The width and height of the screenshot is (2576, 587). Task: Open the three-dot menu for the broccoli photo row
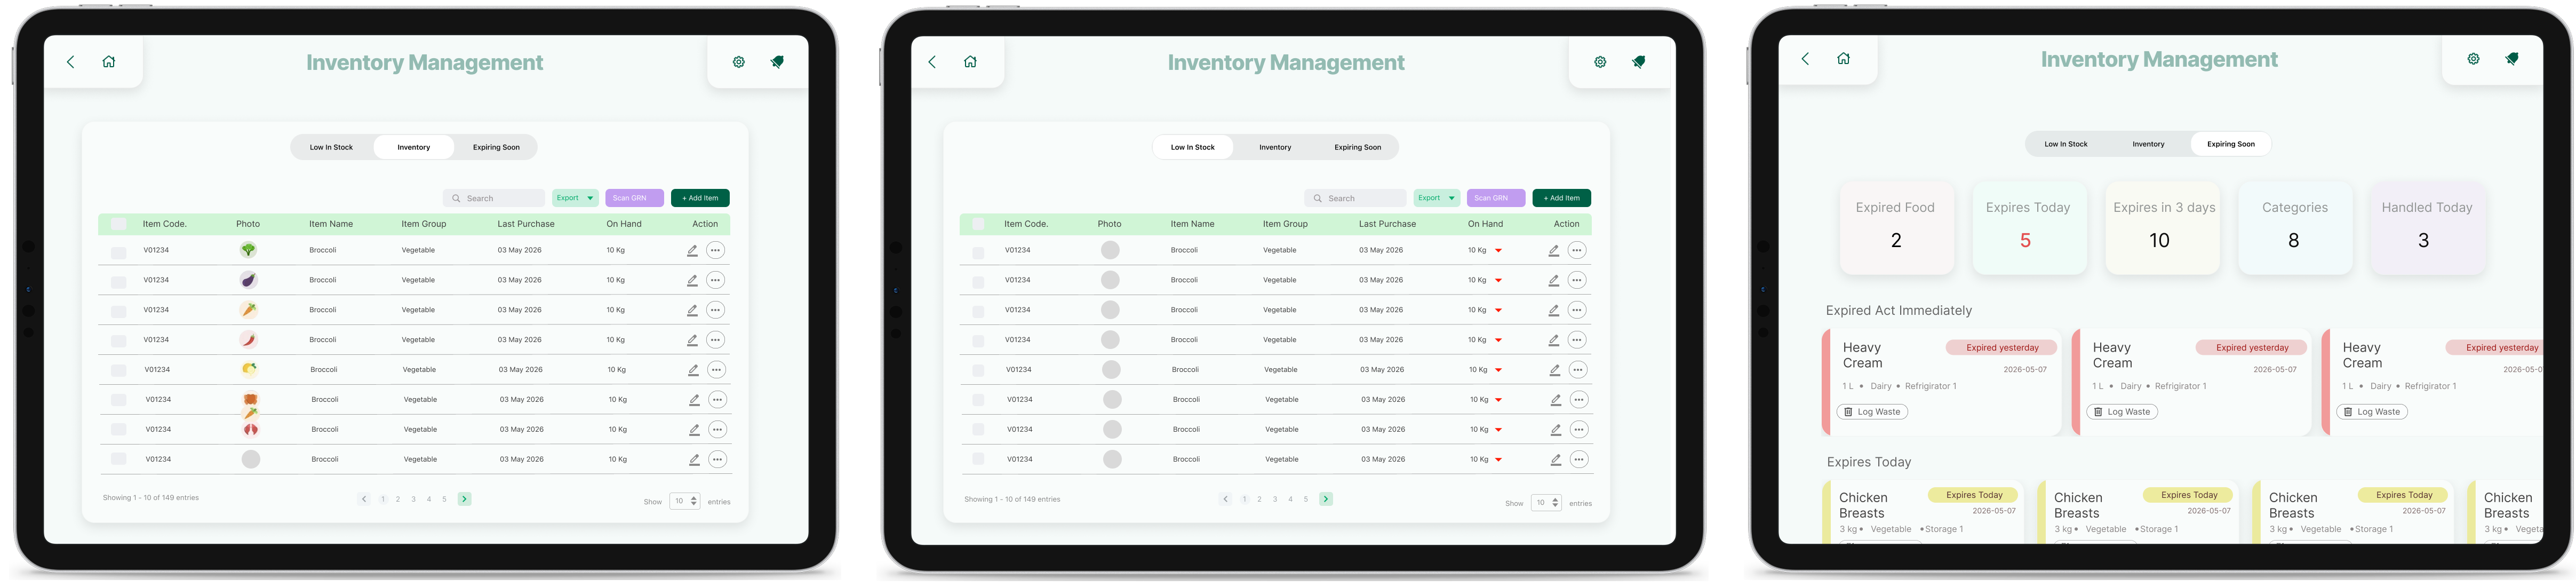pos(715,250)
